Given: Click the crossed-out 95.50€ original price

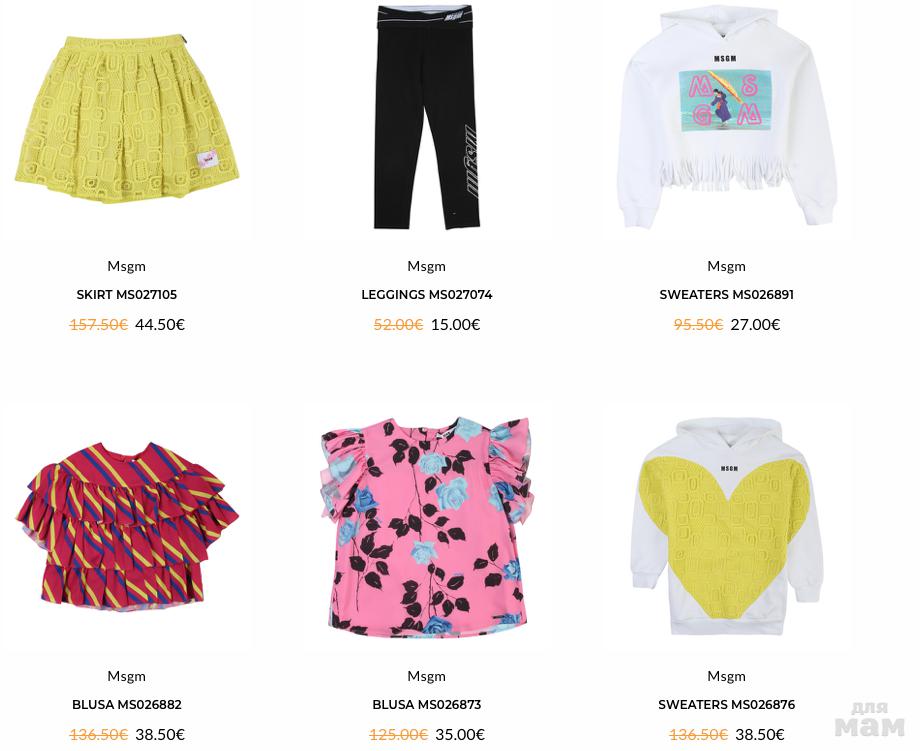Looking at the screenshot, I should 698,324.
